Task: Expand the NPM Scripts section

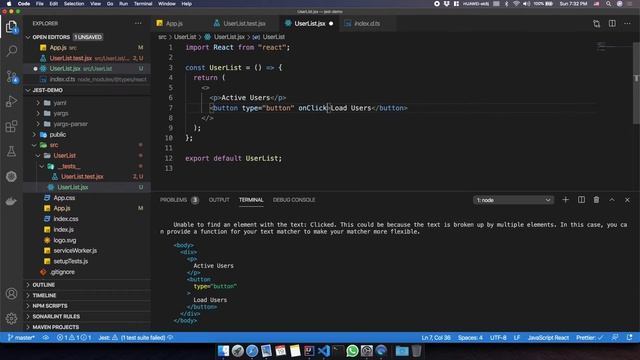Action: [x=88, y=306]
